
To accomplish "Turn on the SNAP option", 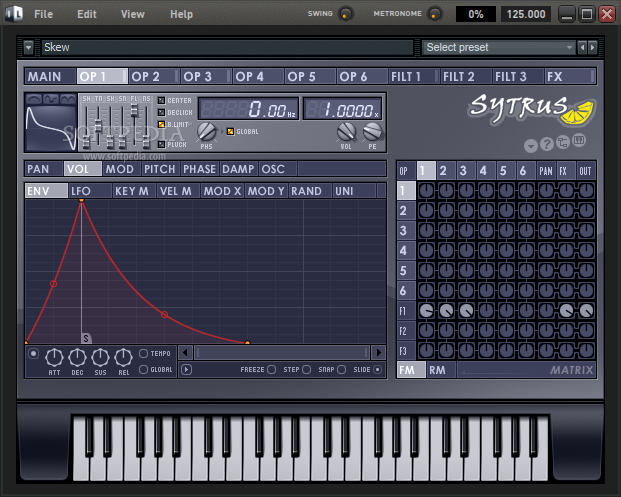I will click(x=341, y=369).
